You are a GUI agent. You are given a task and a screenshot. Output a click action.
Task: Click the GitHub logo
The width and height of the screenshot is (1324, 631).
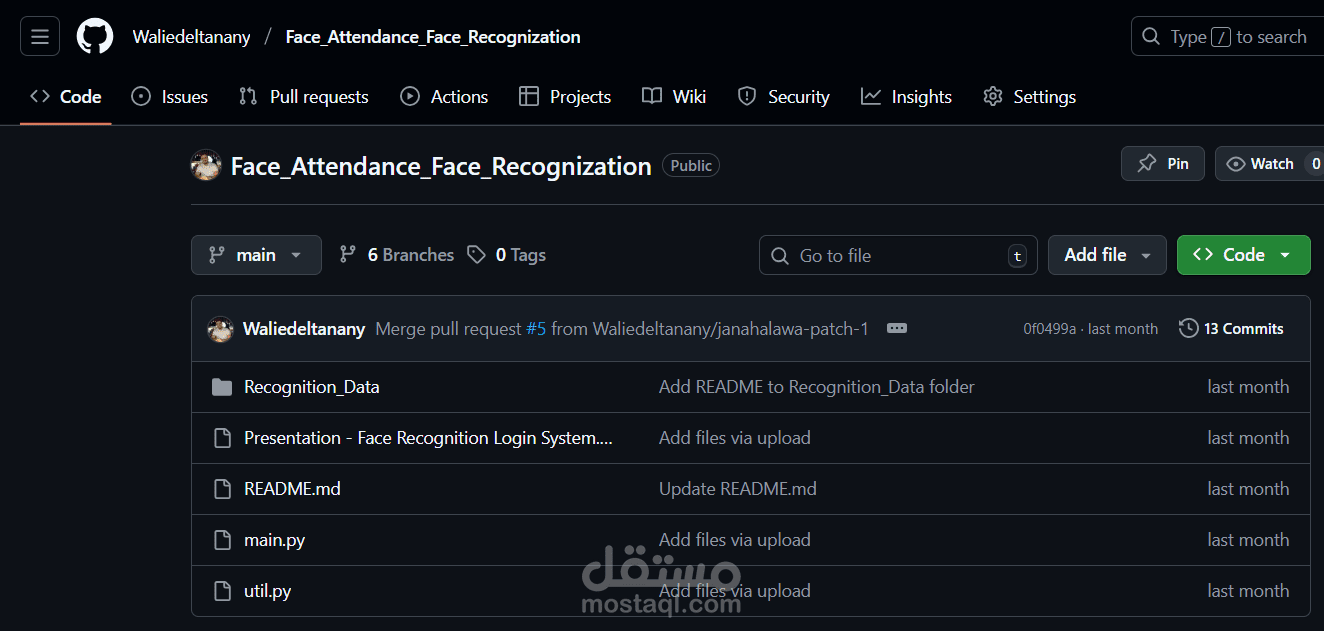(x=94, y=36)
